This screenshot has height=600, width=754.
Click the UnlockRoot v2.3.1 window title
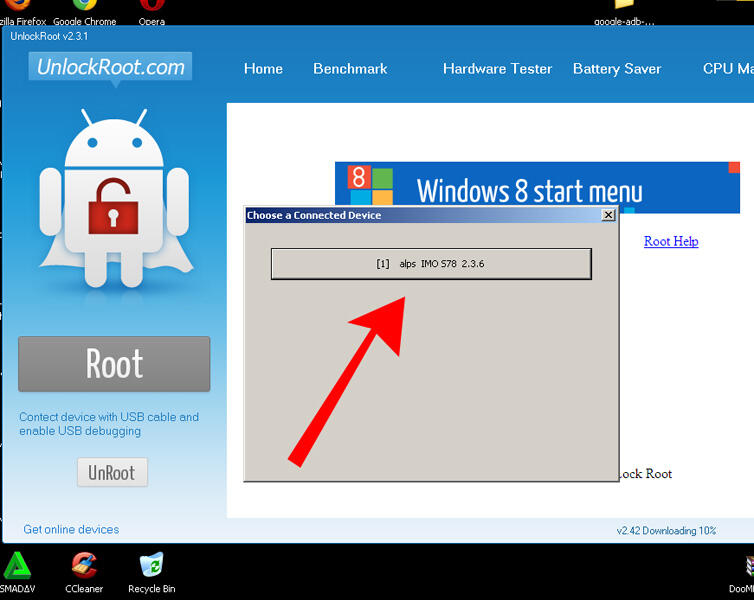[49, 36]
